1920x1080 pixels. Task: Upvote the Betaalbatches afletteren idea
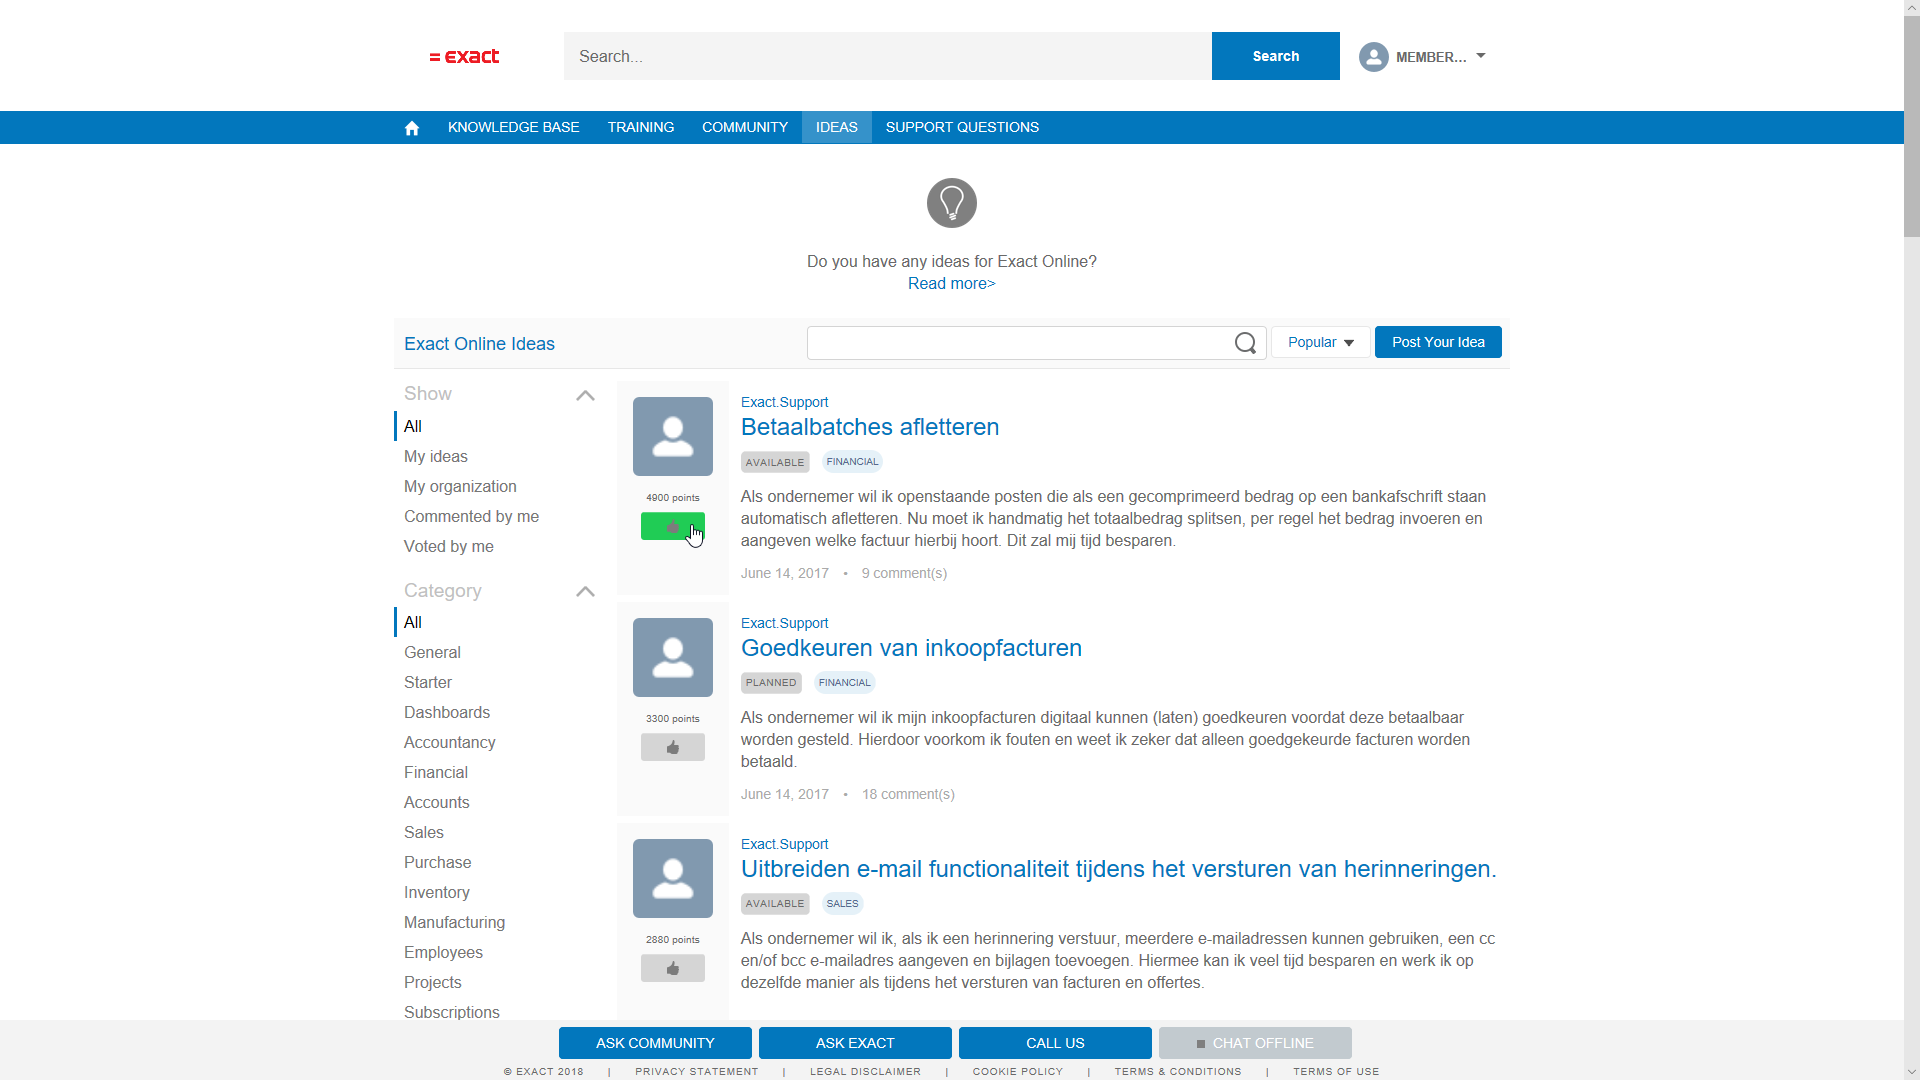click(673, 526)
